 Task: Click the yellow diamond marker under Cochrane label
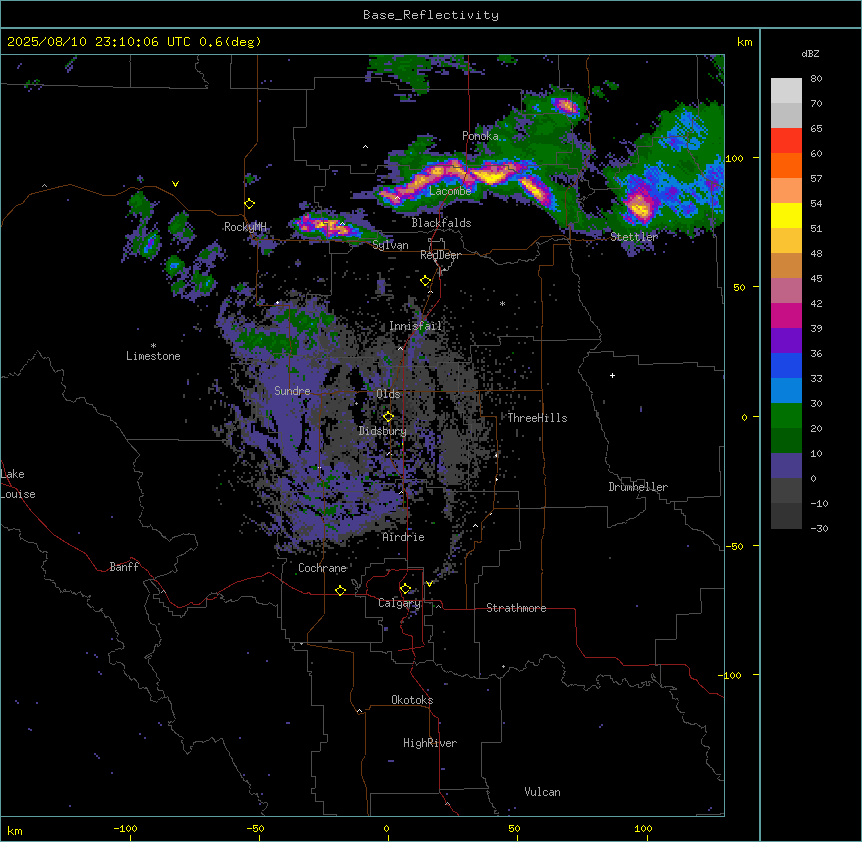point(340,590)
